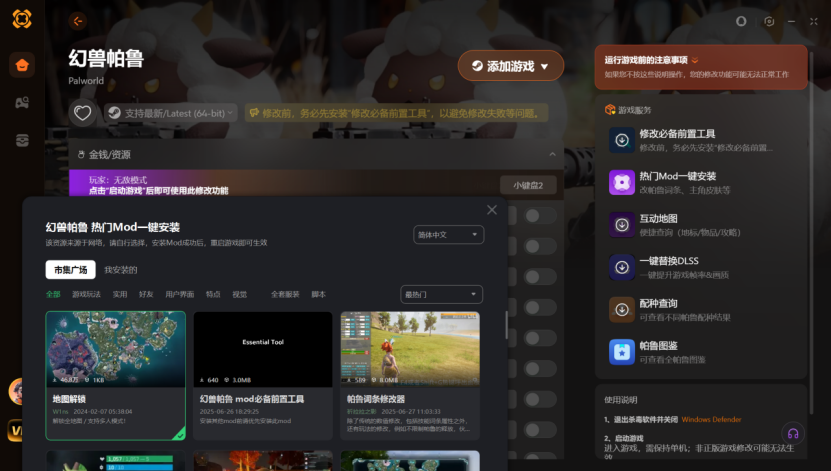Open the 最热门 sort dropdown

coord(441,295)
